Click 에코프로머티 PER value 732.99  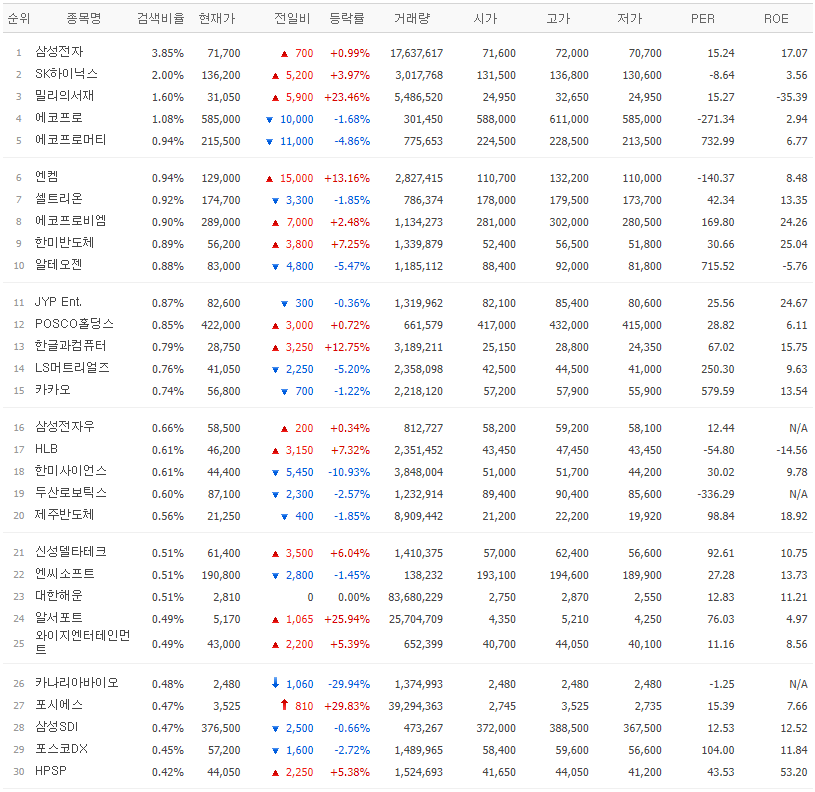pos(718,141)
